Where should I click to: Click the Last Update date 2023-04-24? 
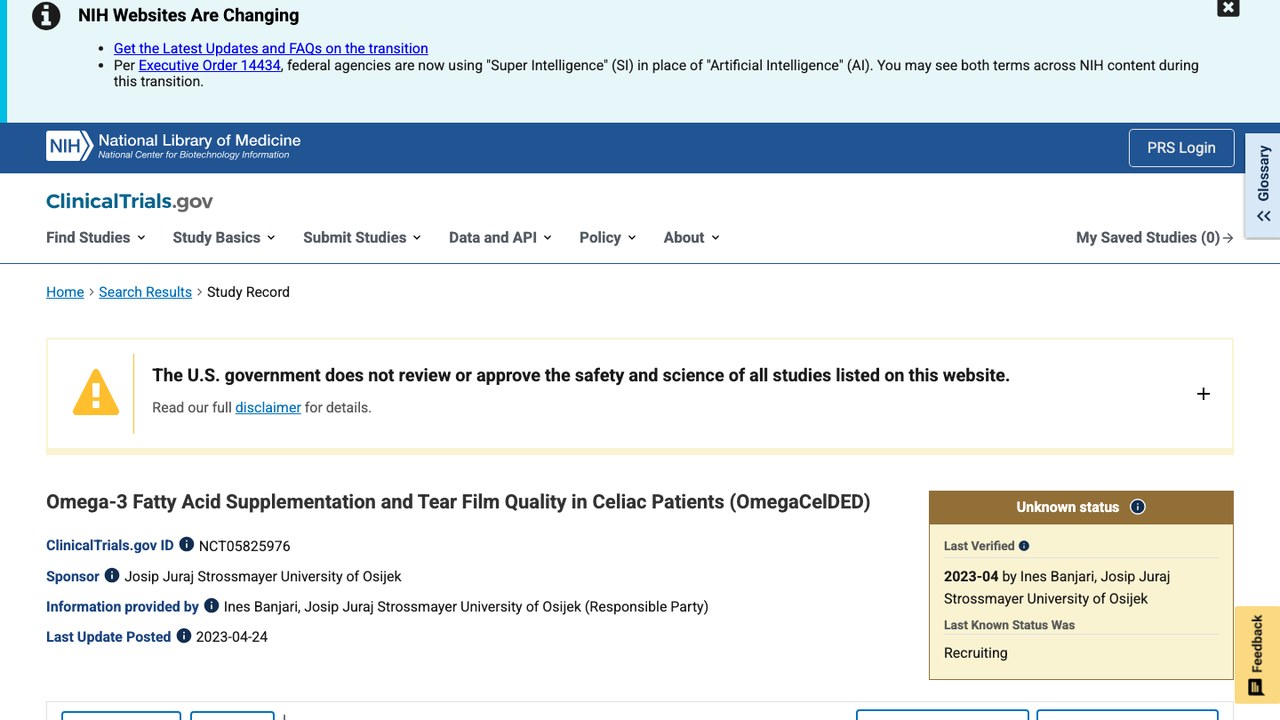[x=232, y=637]
